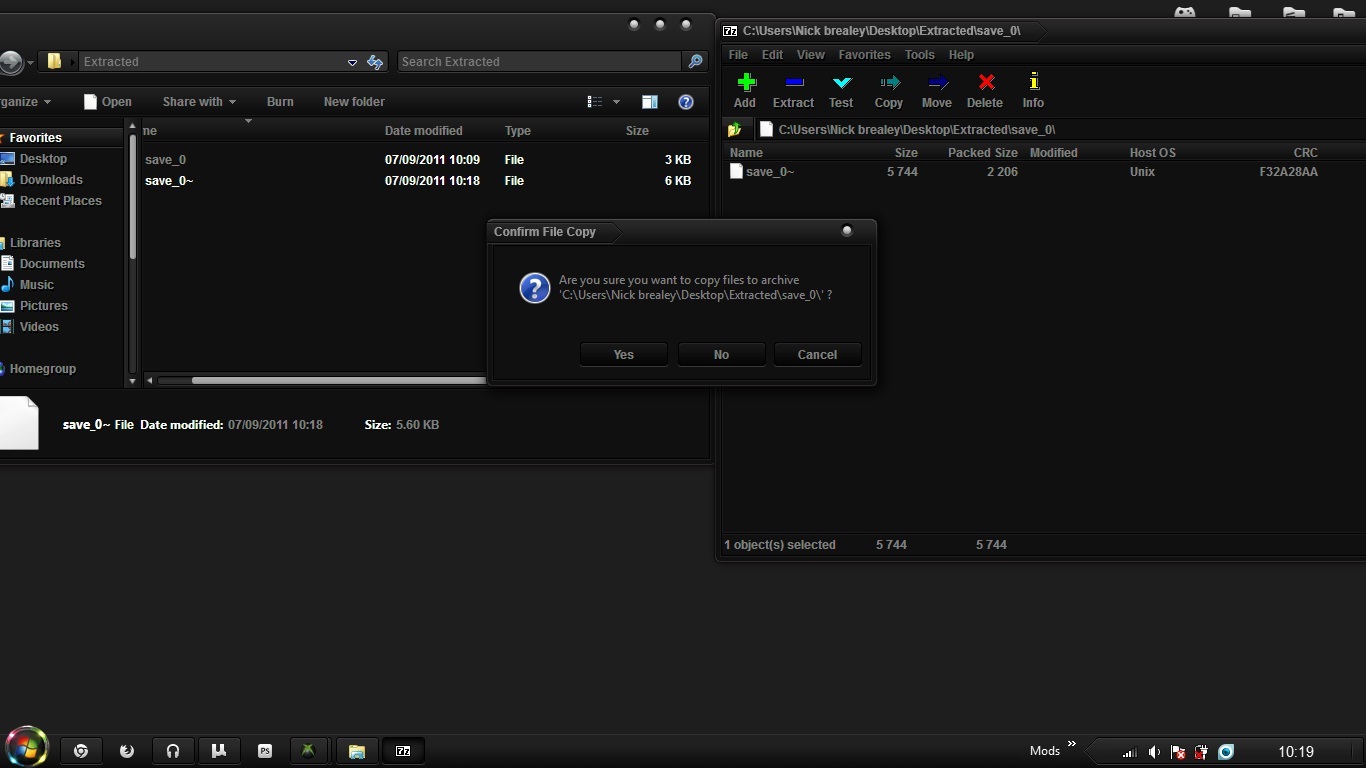1366x768 pixels.
Task: Open the Favorites menu in 7-Zip
Action: (x=864, y=55)
